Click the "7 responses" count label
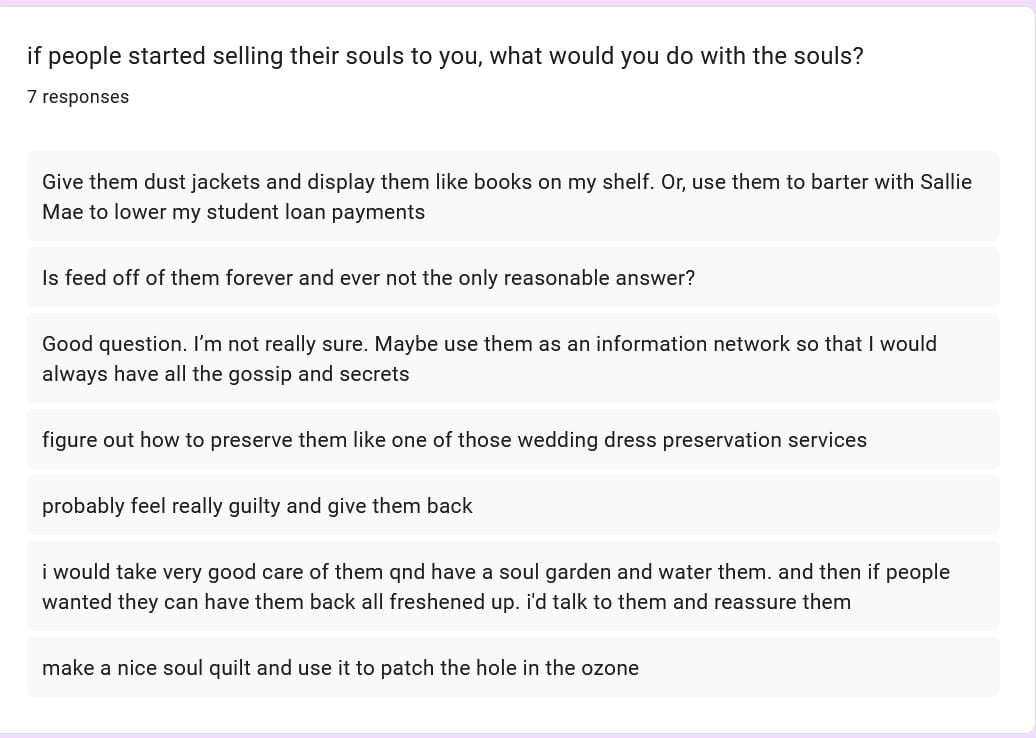Screen dimensions: 1036x738 pos(78,97)
